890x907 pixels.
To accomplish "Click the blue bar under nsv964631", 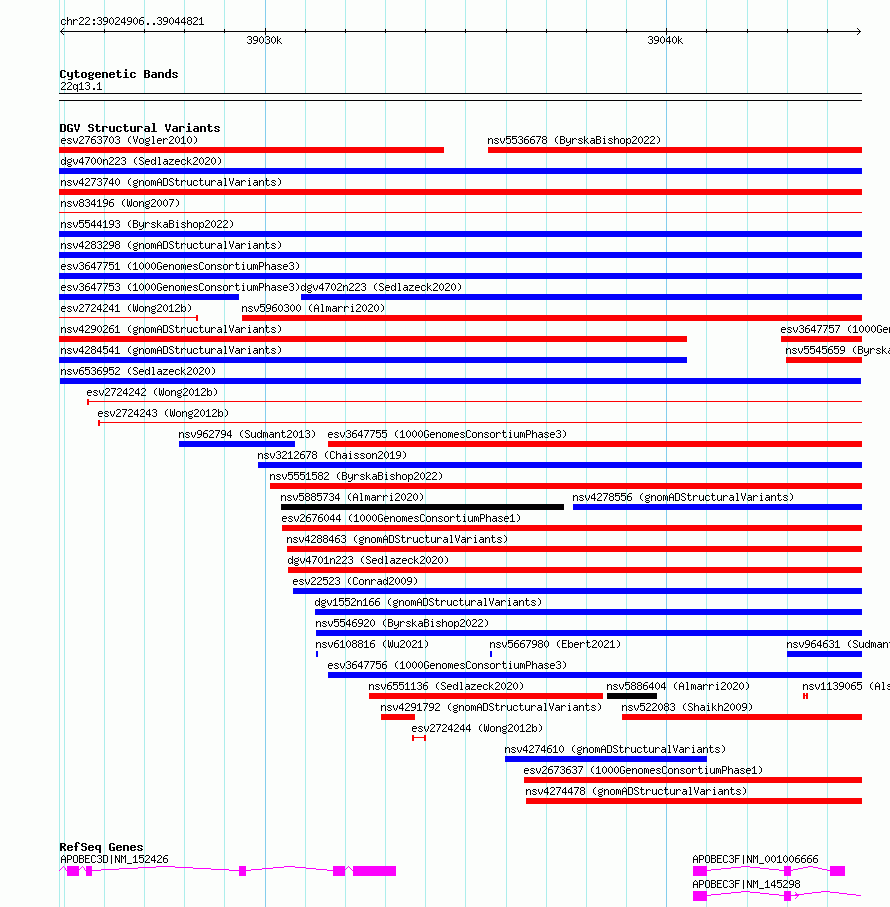I will pos(824,654).
